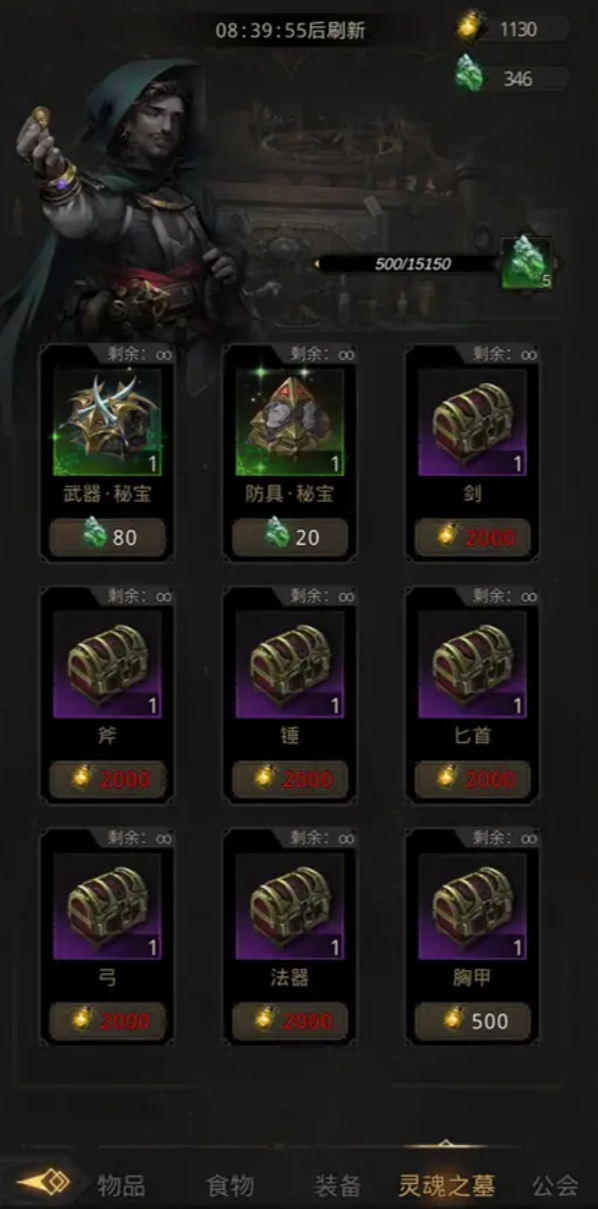
Task: Tap the 斧 axe chest icon
Action: (x=107, y=664)
